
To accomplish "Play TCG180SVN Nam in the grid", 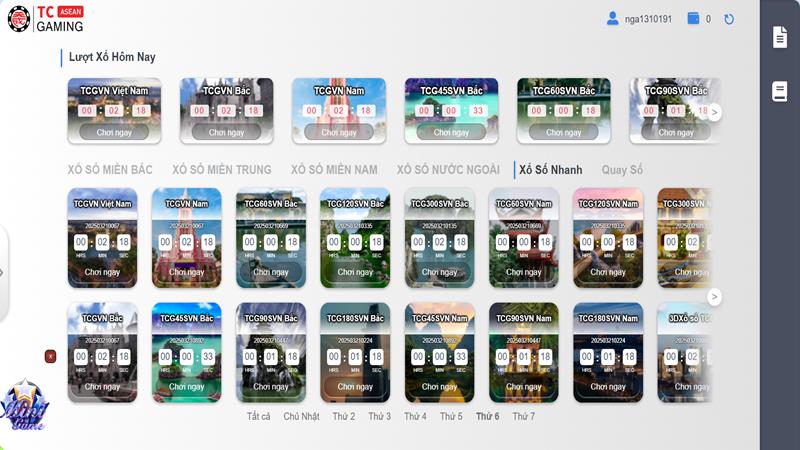I will (x=608, y=387).
